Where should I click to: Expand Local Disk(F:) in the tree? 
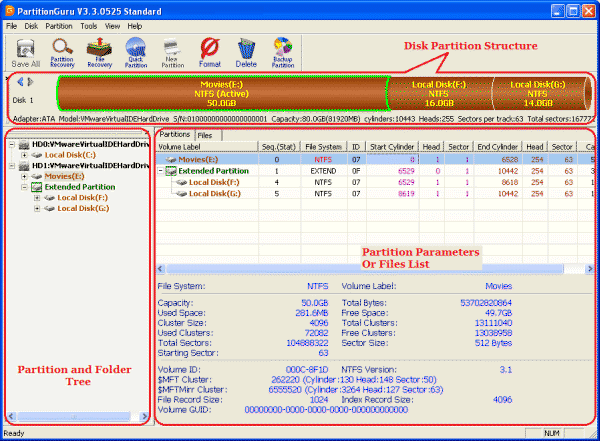click(x=37, y=198)
